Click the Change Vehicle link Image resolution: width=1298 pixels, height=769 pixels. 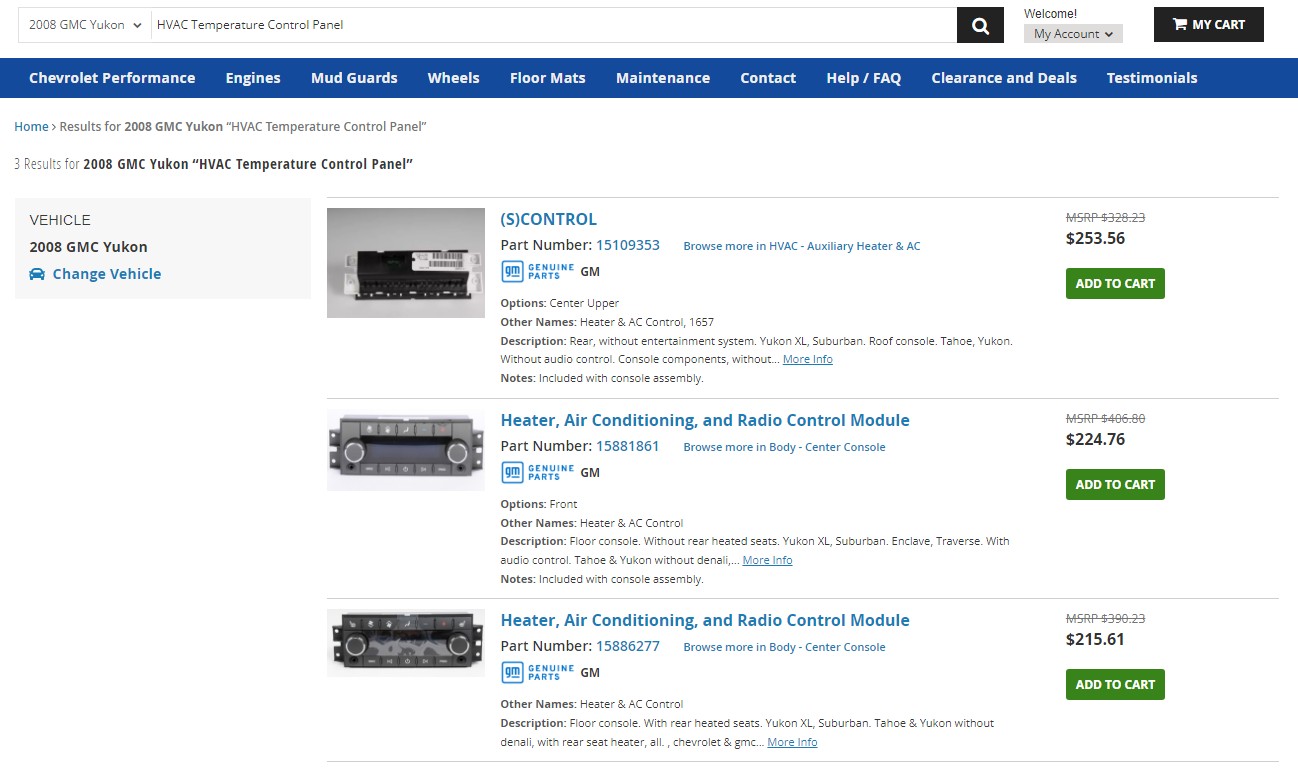pos(107,274)
